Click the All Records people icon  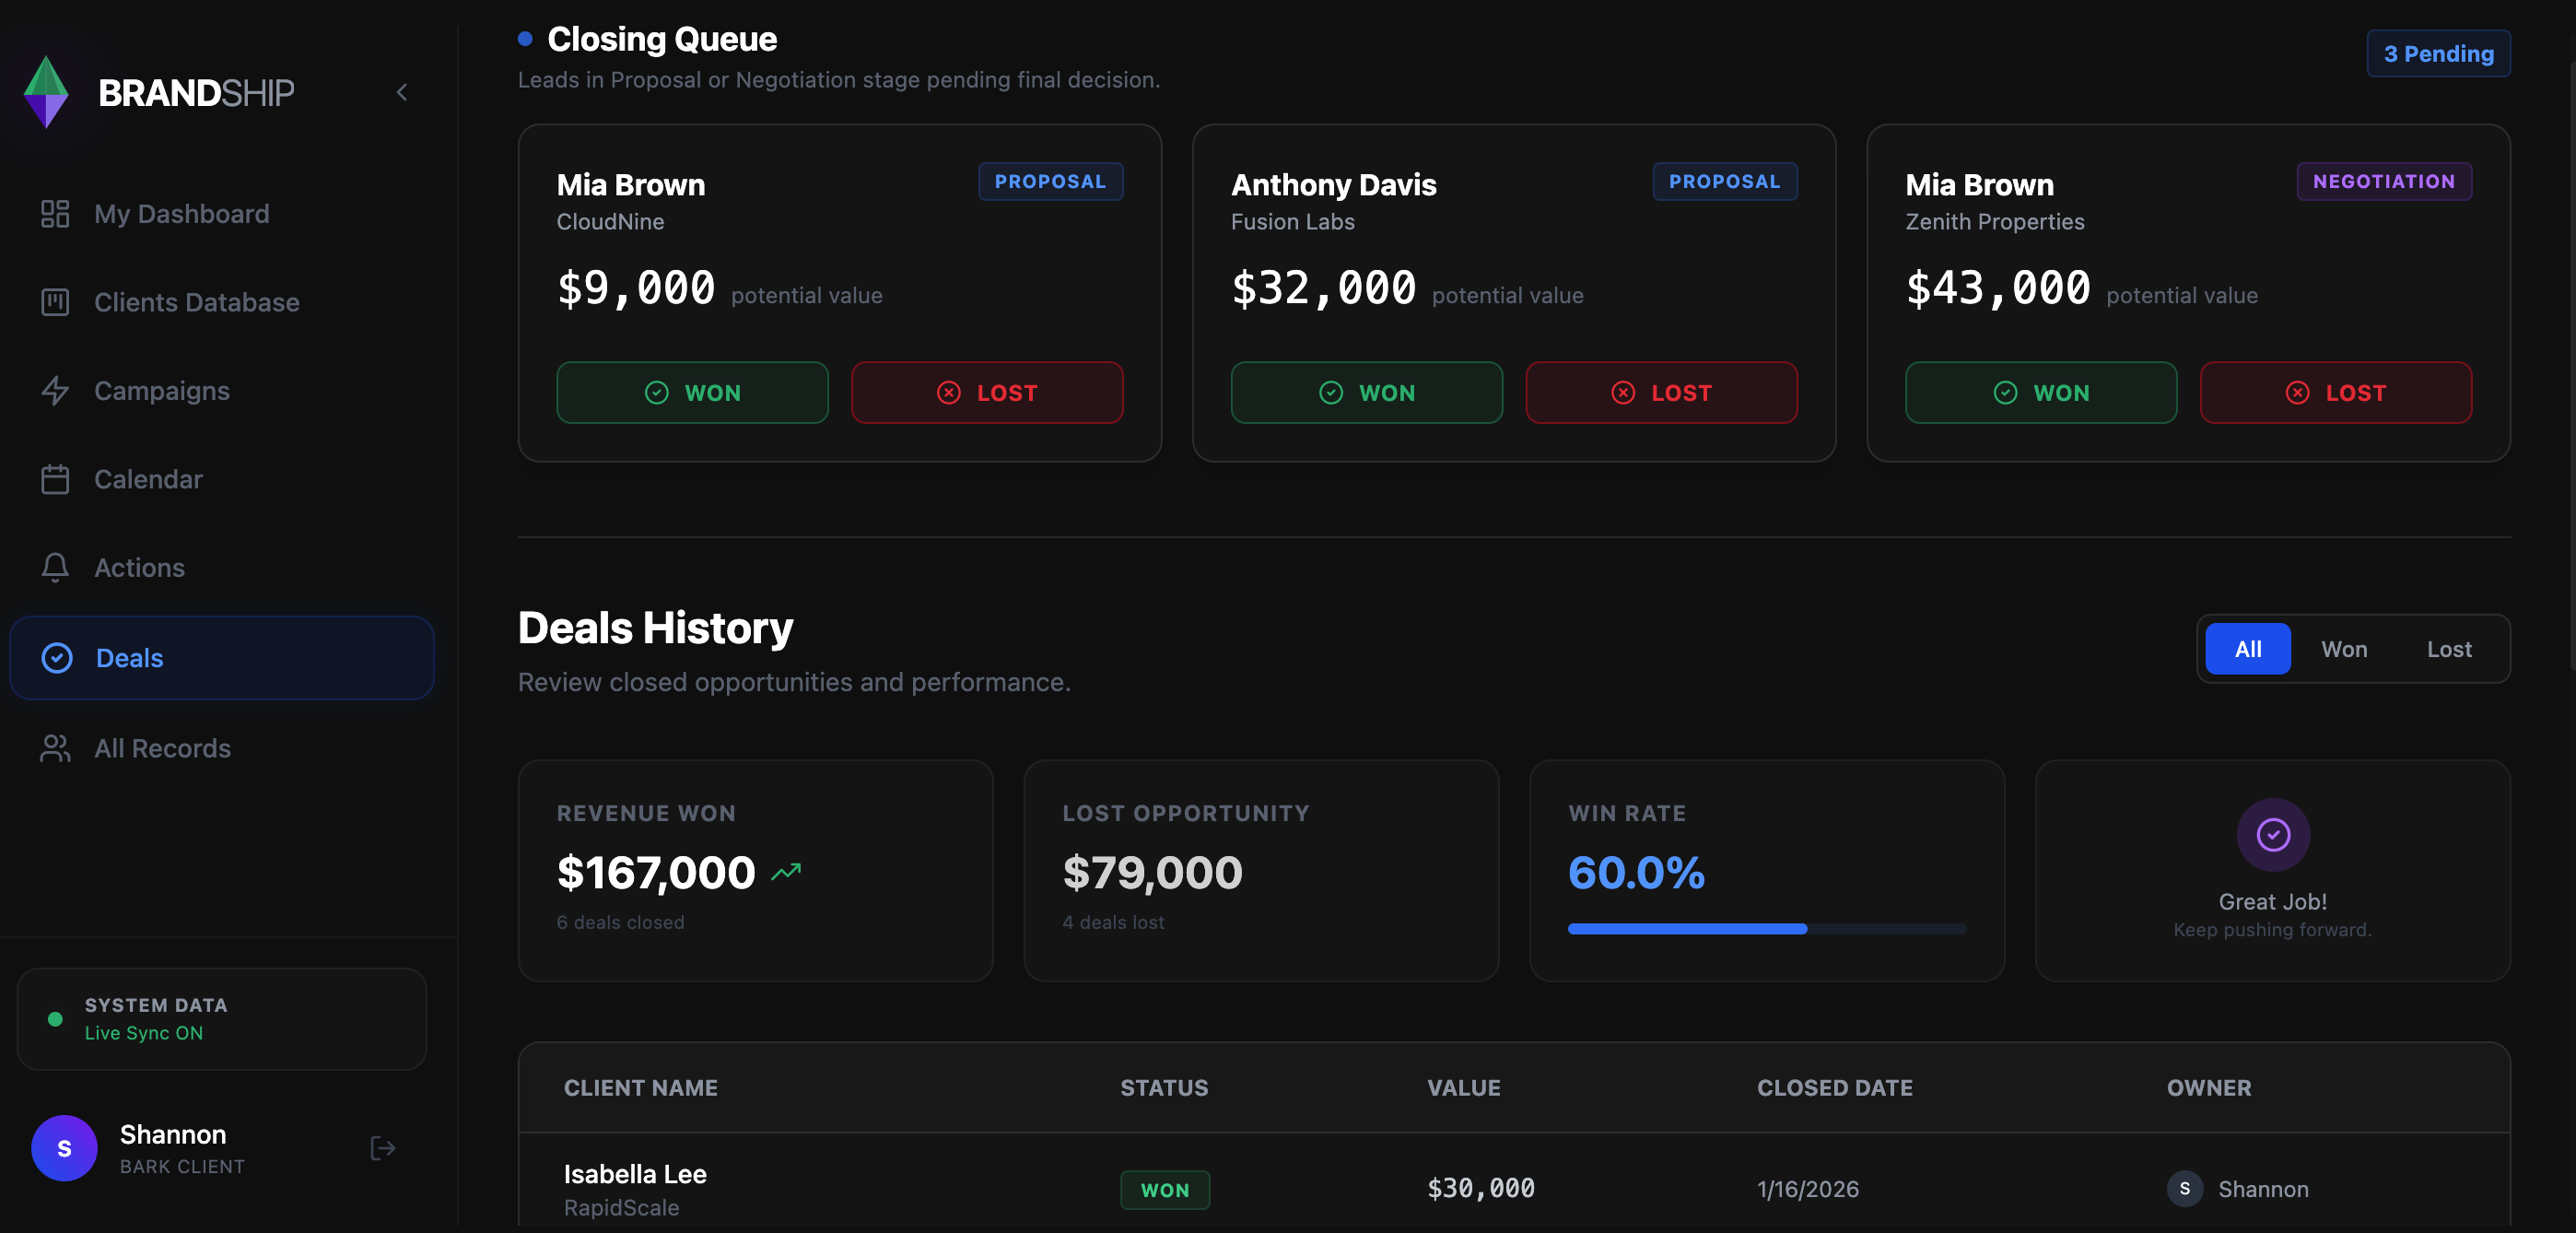[55, 748]
